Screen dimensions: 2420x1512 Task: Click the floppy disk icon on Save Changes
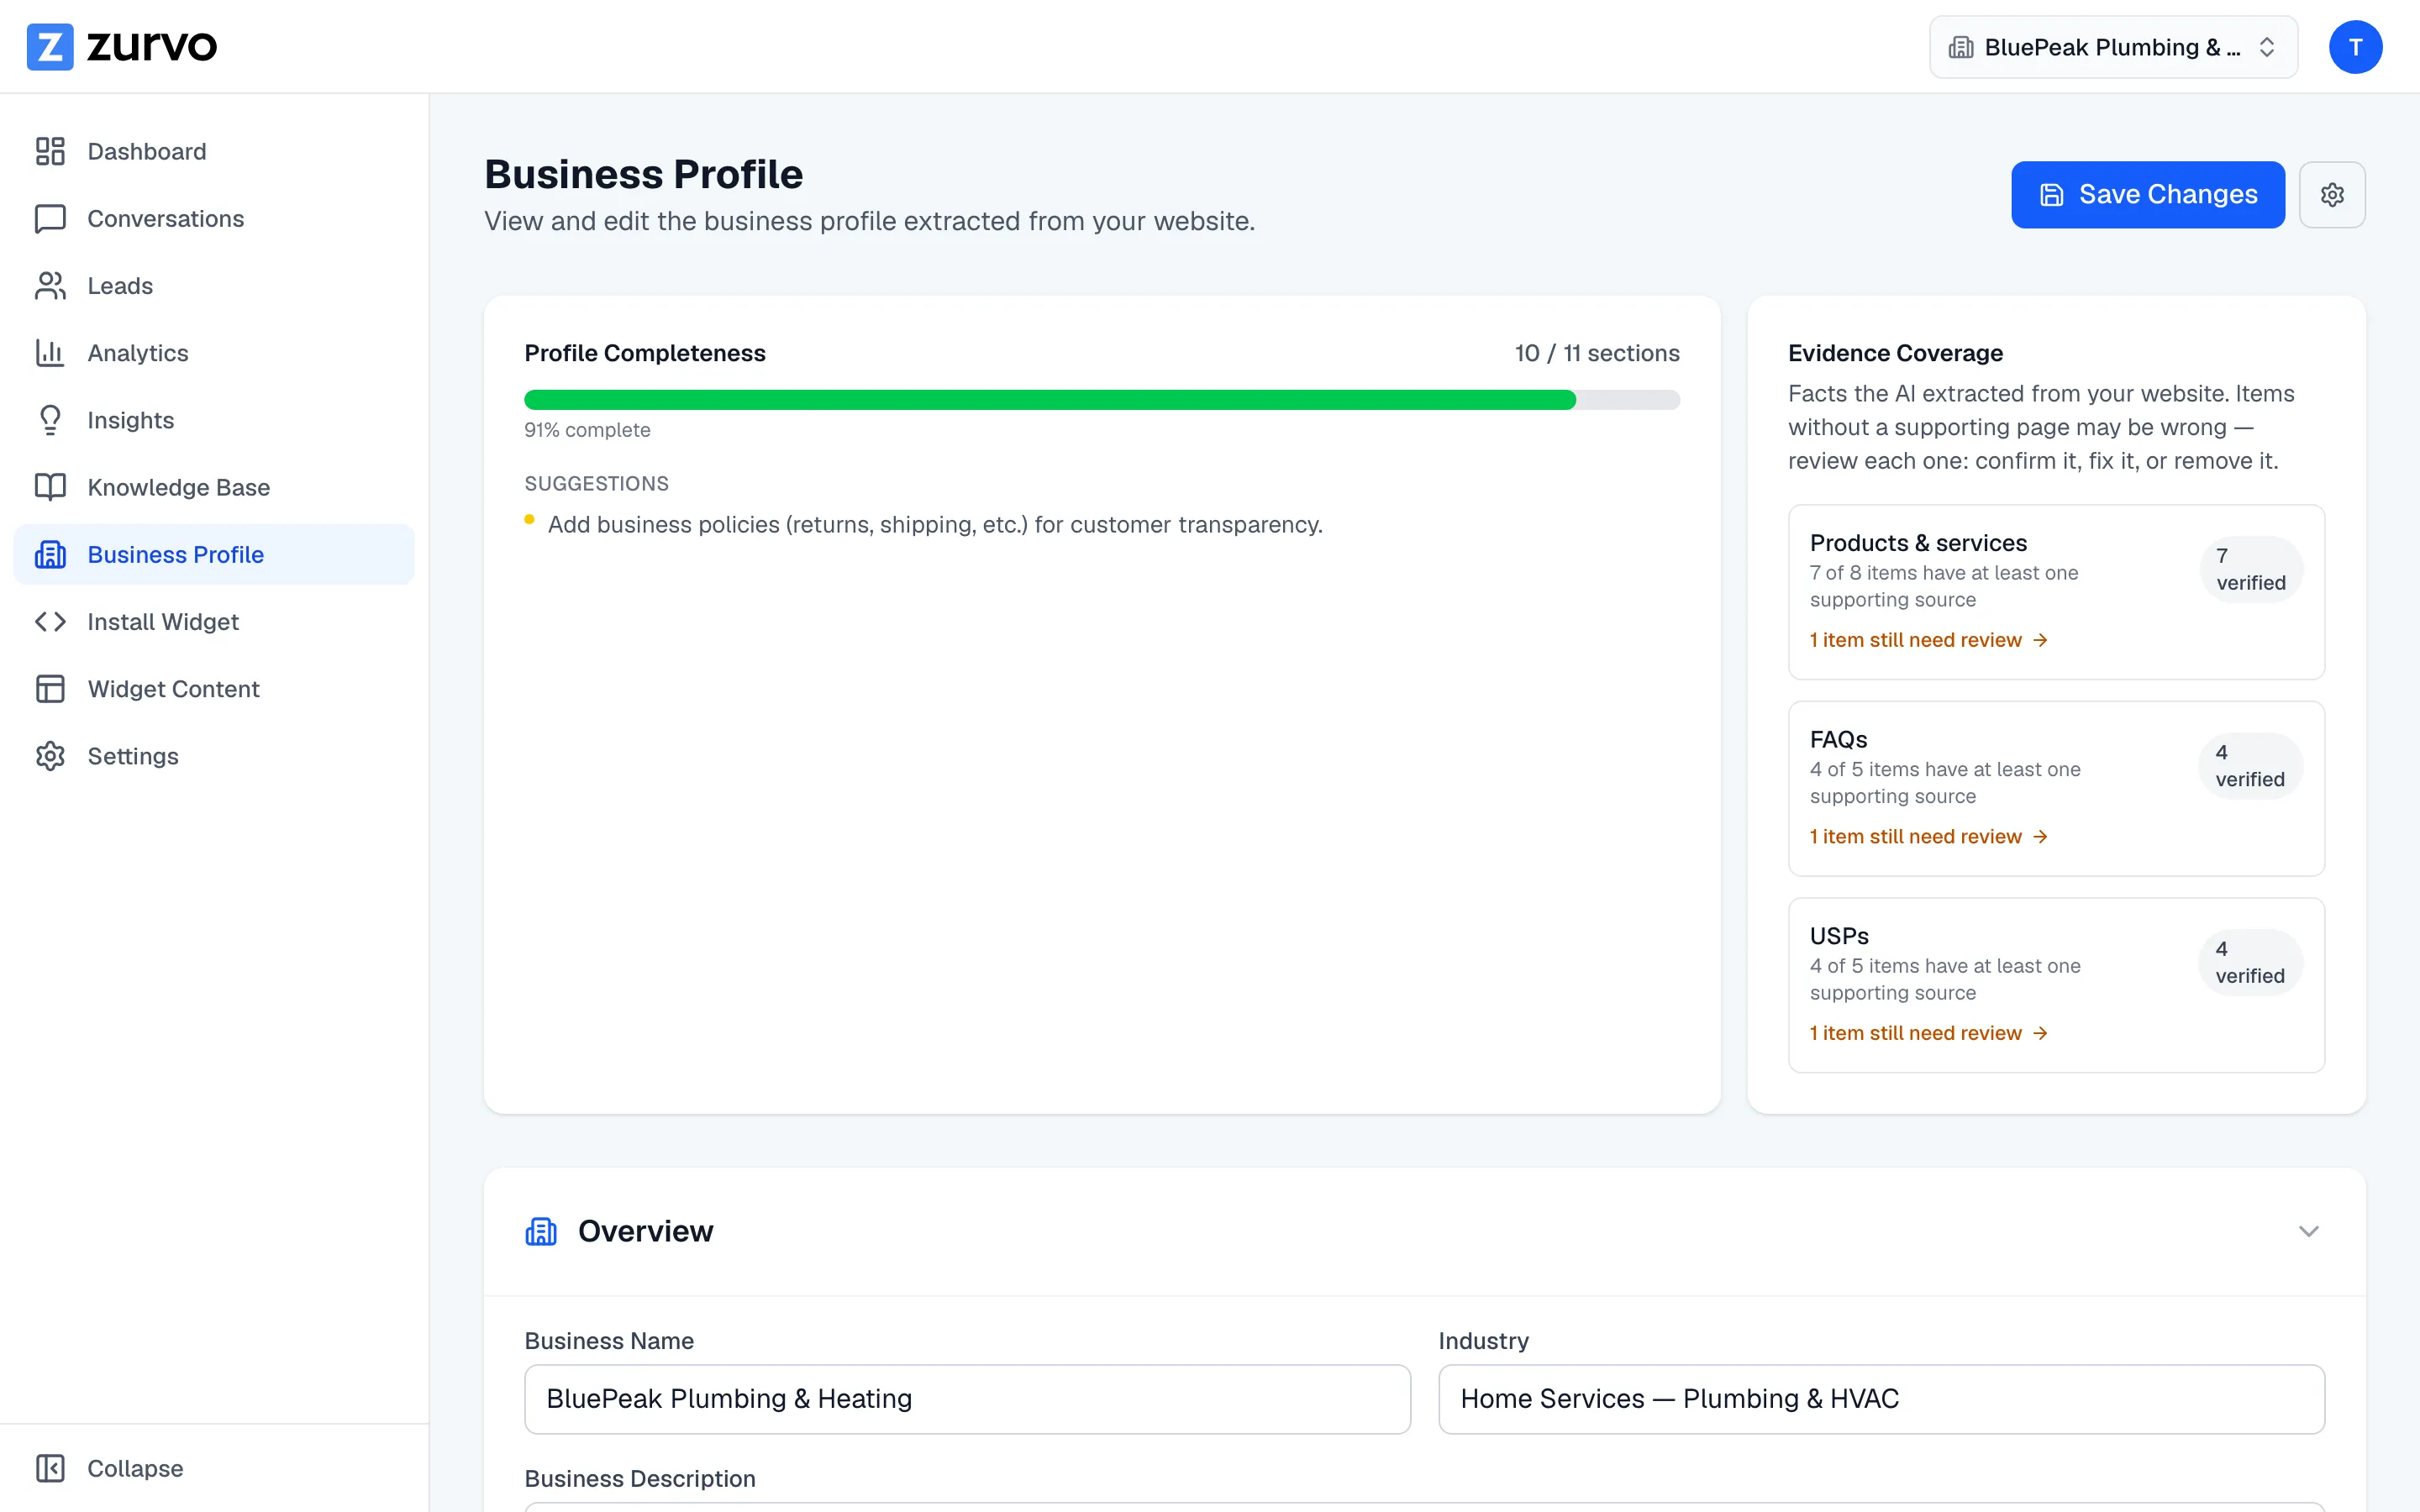click(x=2052, y=195)
